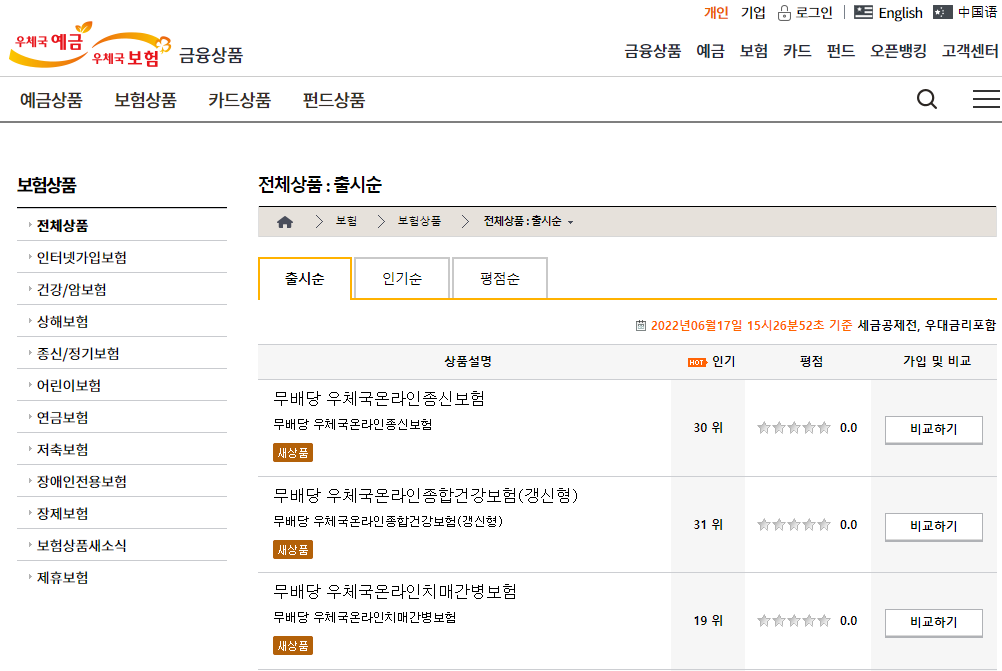Click 새상품 badge under 치매간병보험

point(293,645)
